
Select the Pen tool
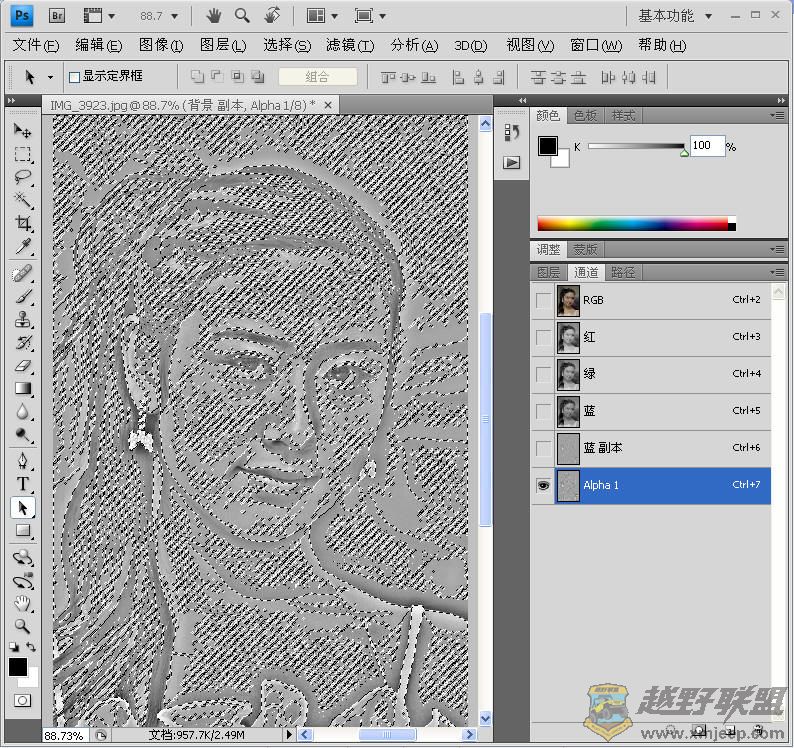22,460
